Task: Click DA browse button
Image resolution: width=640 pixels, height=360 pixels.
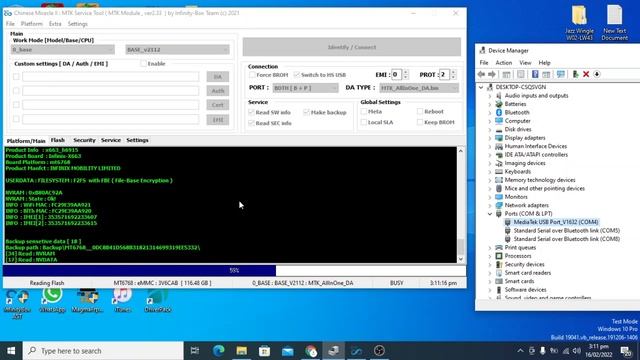Action: click(x=218, y=77)
